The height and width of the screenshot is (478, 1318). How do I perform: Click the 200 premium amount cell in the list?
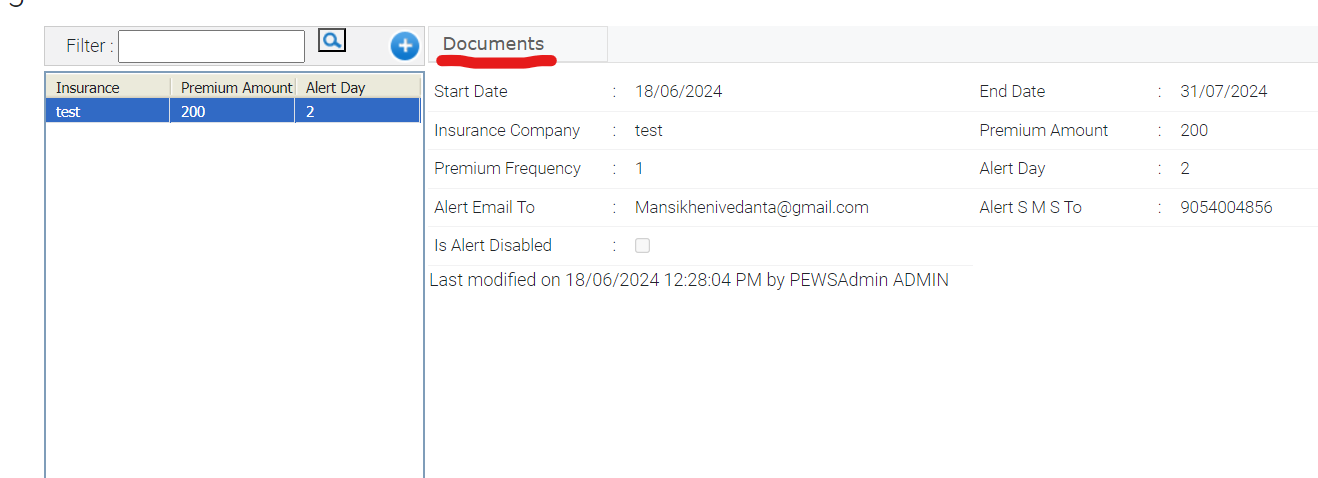233,112
